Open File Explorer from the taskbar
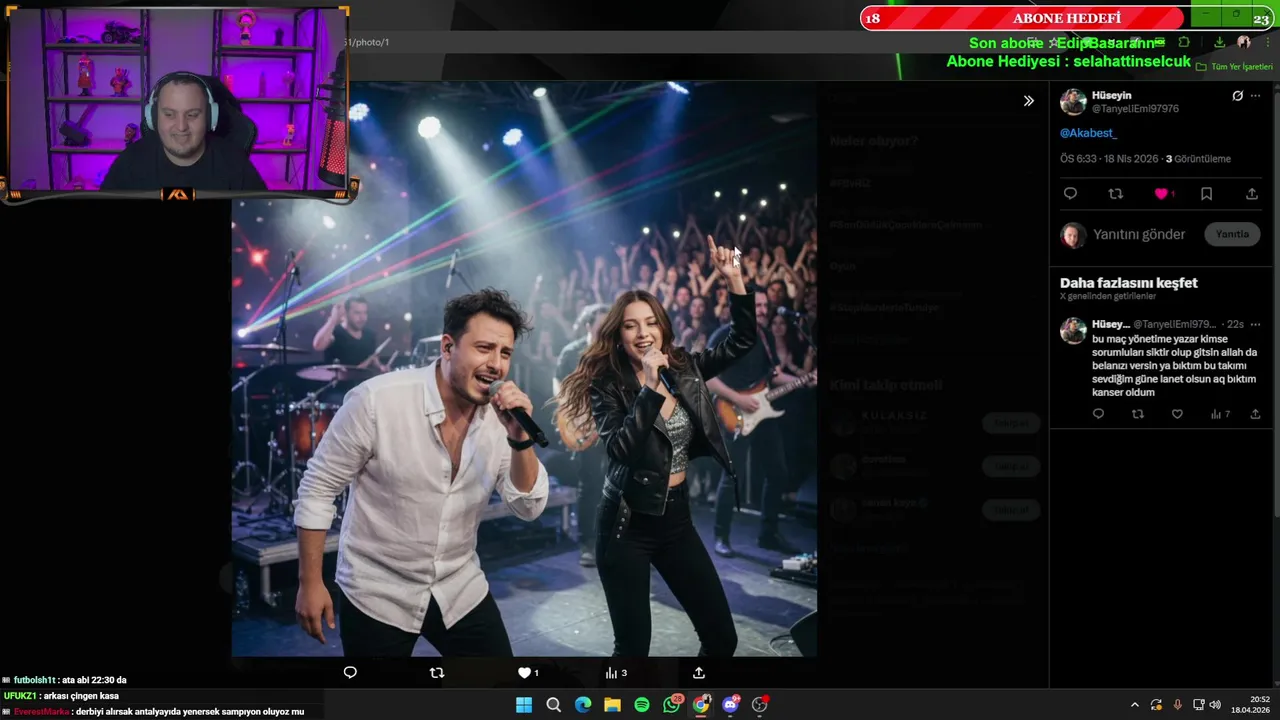 tap(612, 705)
